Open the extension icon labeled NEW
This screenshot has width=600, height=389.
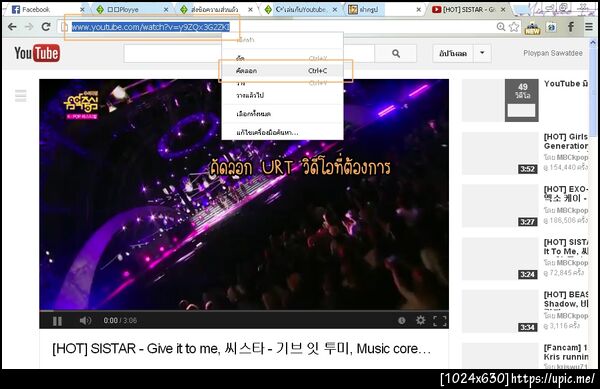532,27
